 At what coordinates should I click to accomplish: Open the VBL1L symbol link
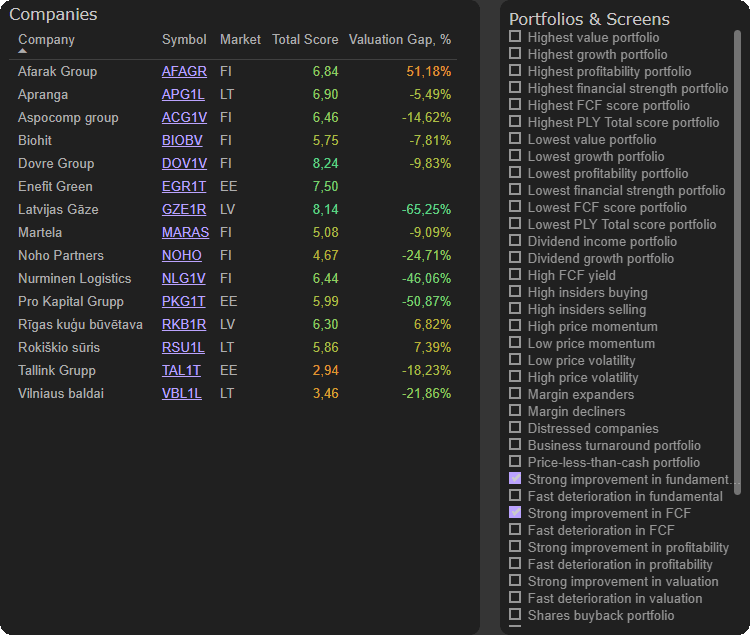(181, 394)
